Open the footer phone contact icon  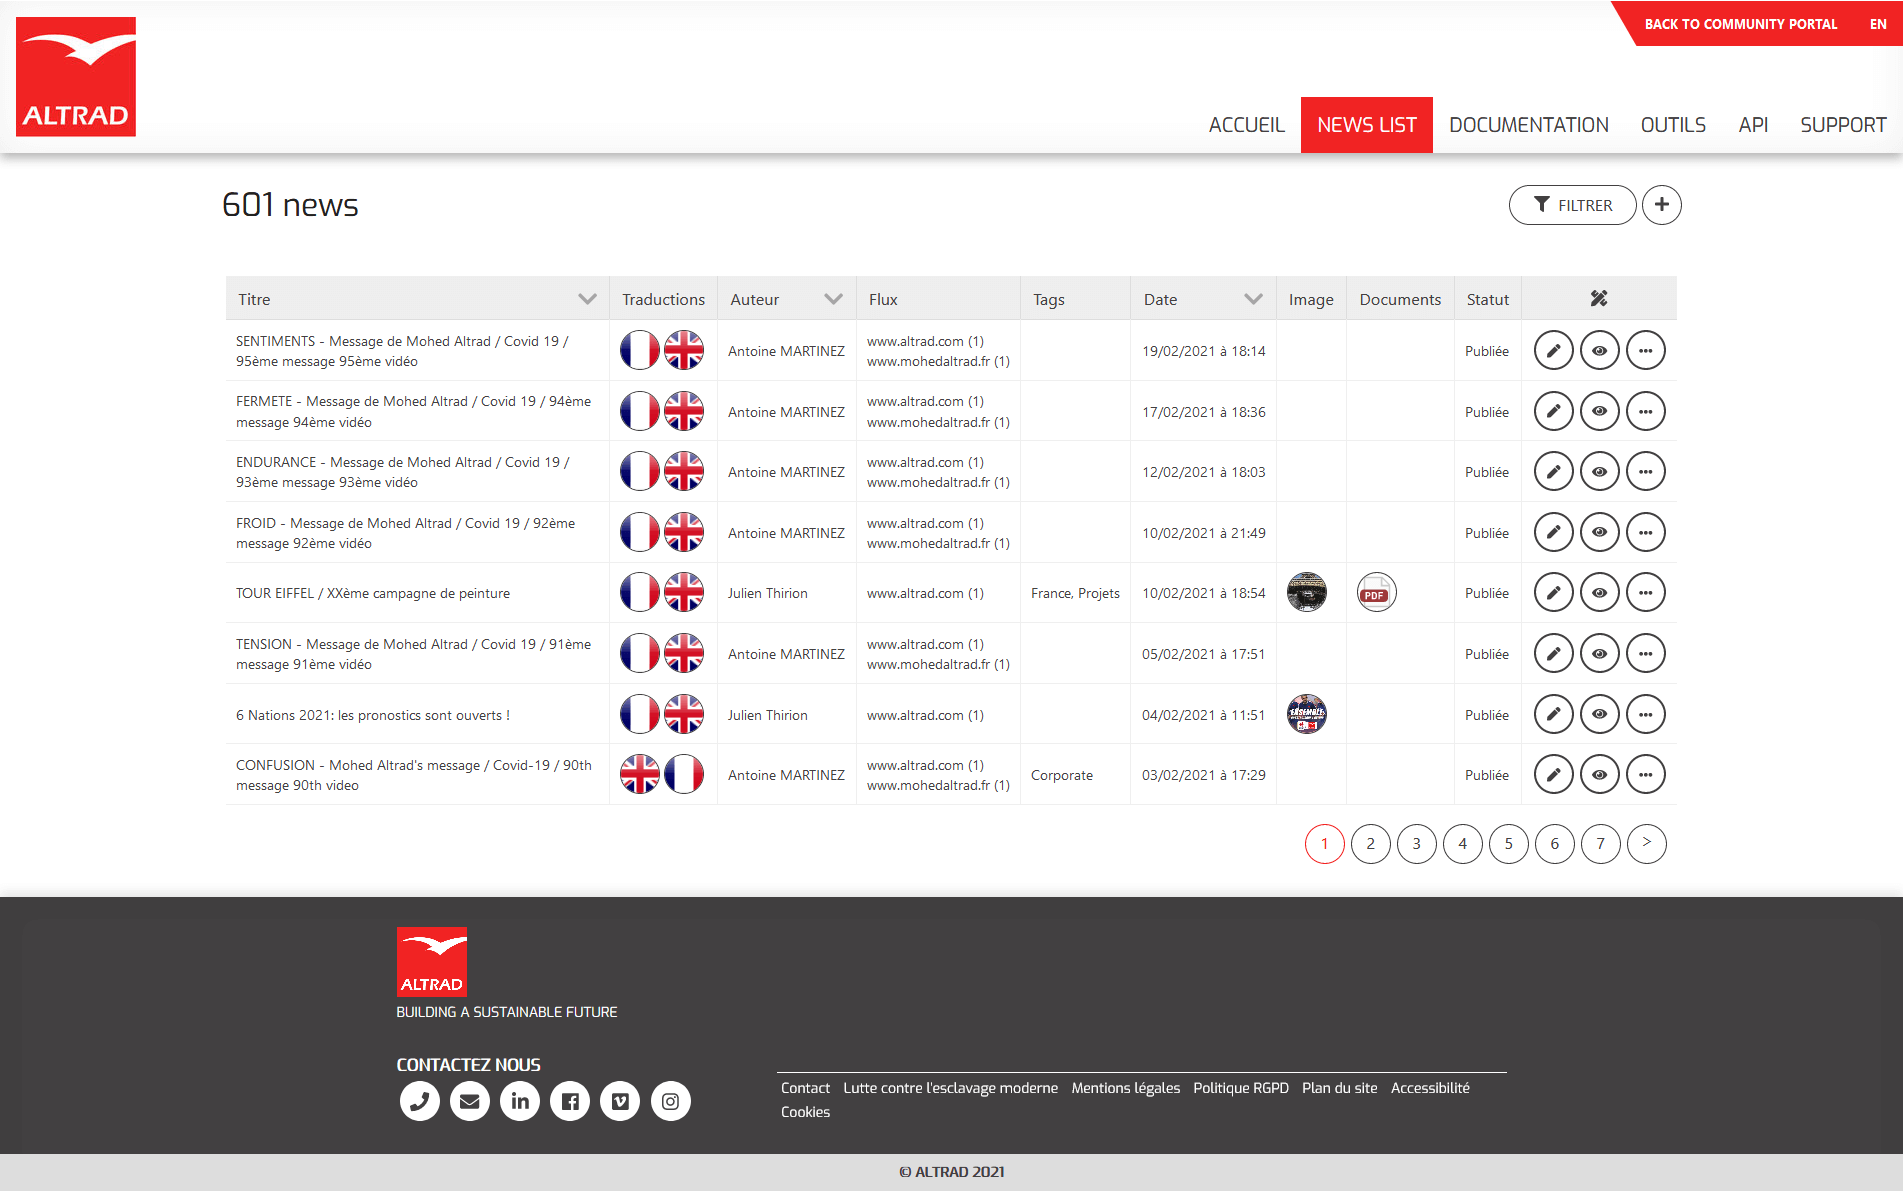[x=420, y=1101]
